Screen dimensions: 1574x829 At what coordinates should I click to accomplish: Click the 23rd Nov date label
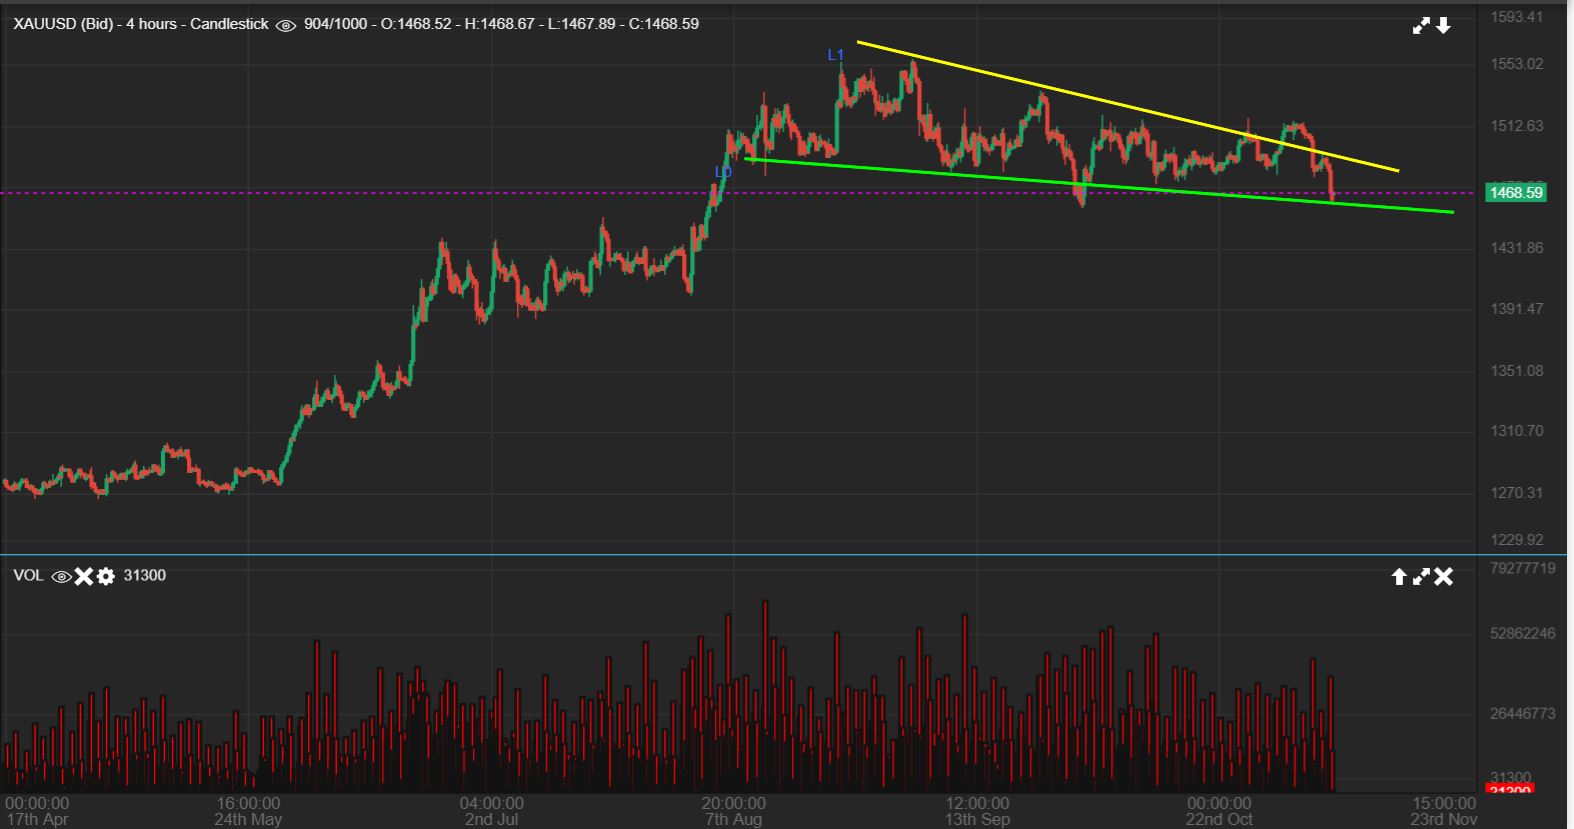1443,819
